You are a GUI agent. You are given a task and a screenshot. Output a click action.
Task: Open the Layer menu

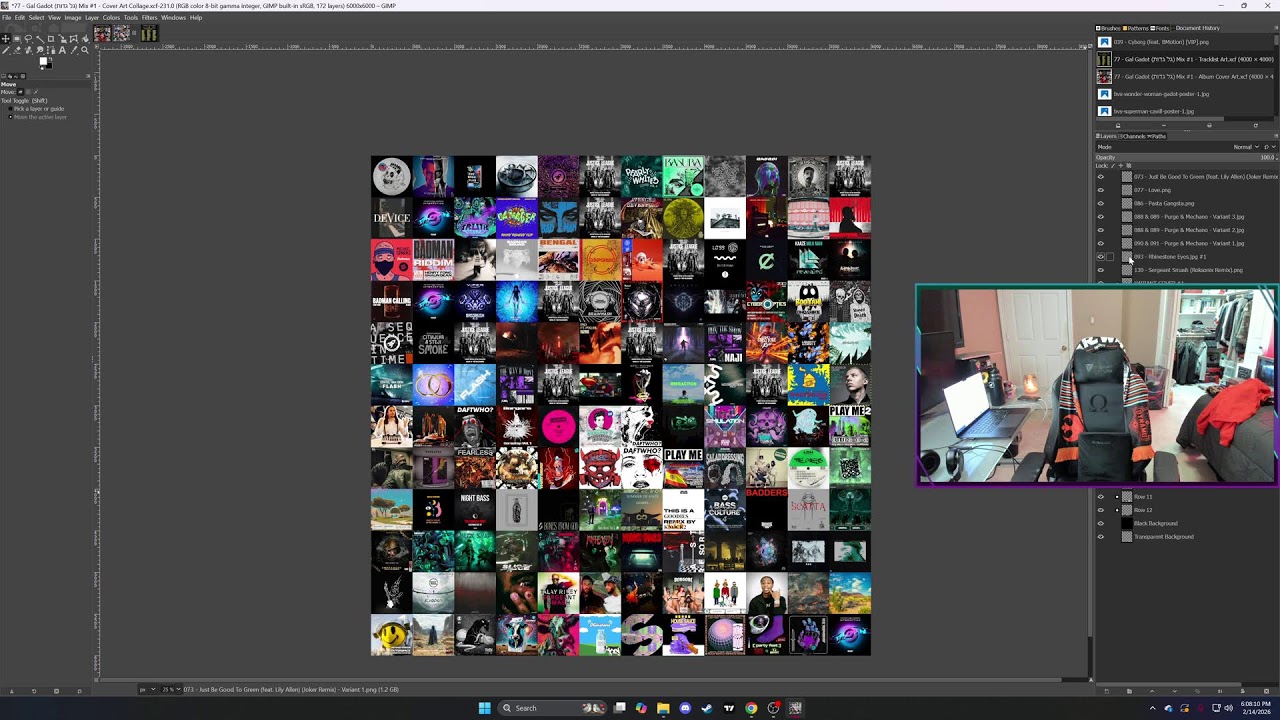click(92, 17)
